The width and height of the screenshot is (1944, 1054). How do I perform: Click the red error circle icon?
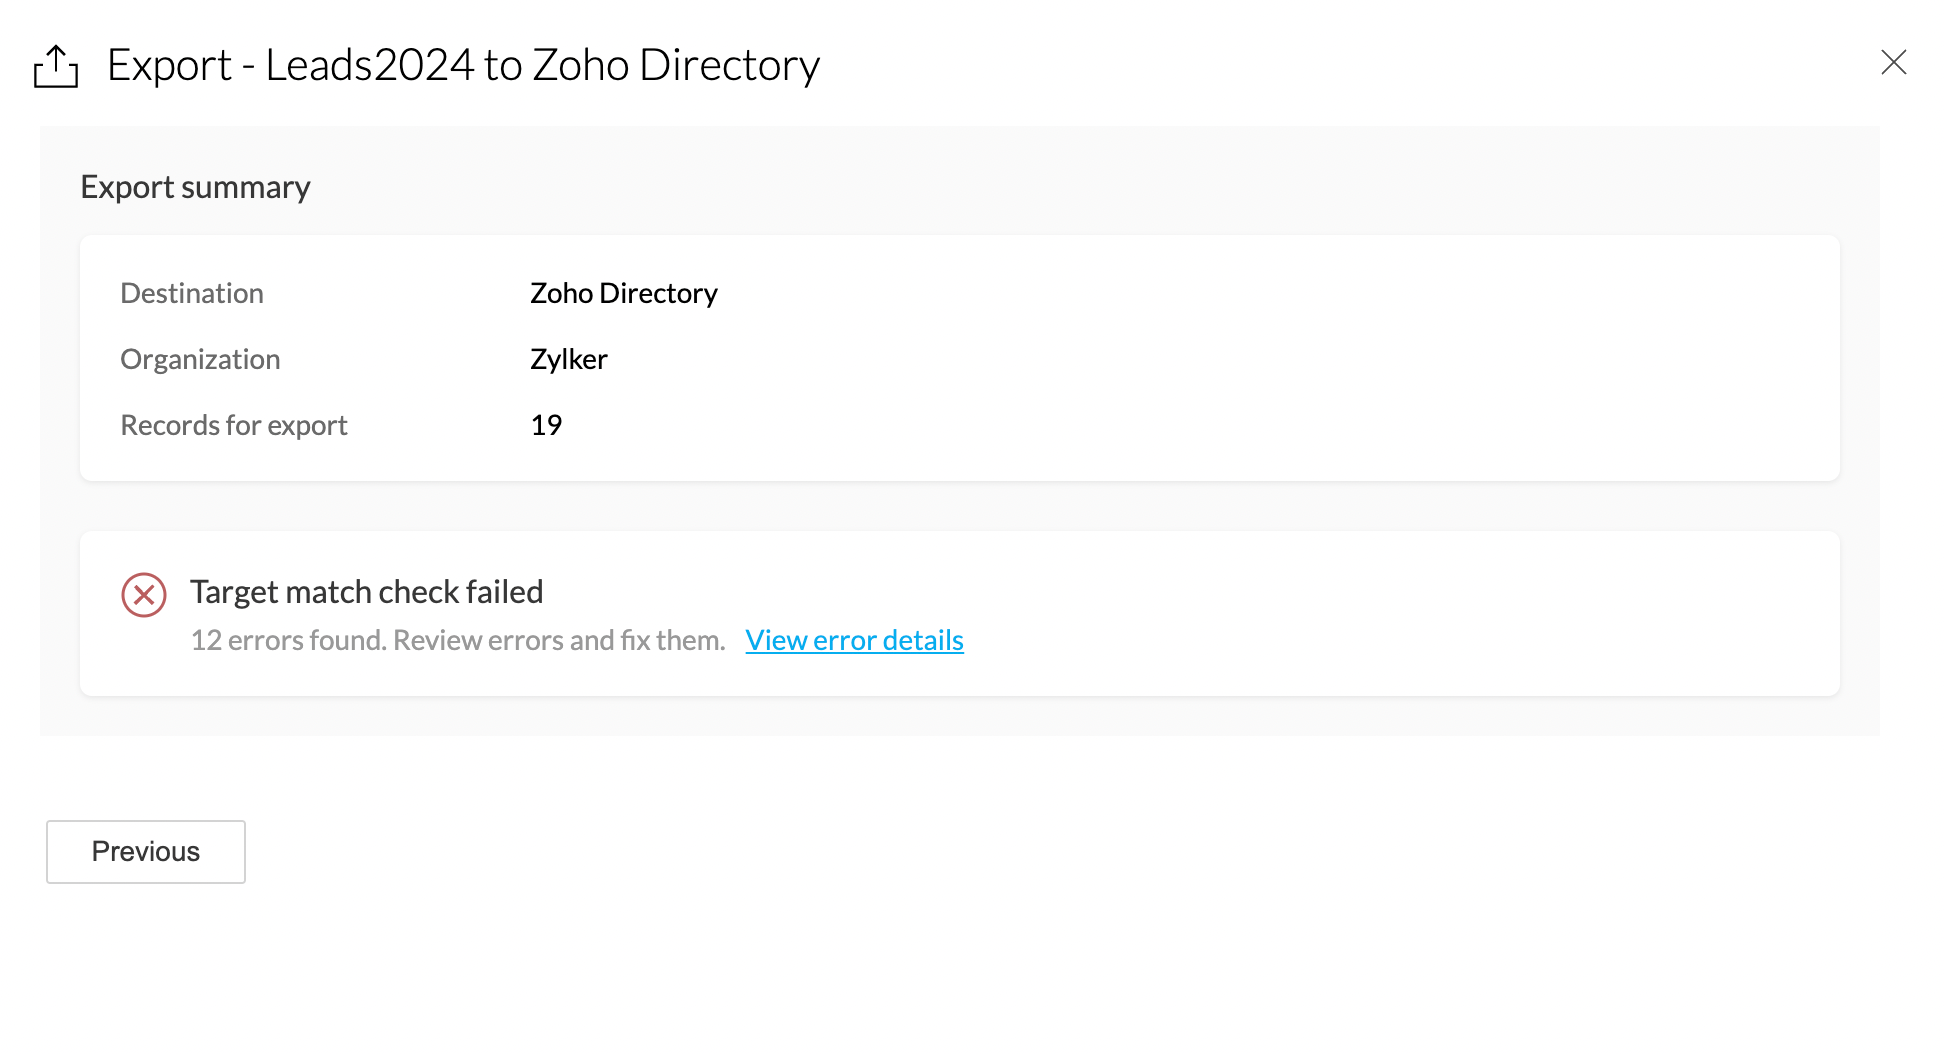pos(144,595)
